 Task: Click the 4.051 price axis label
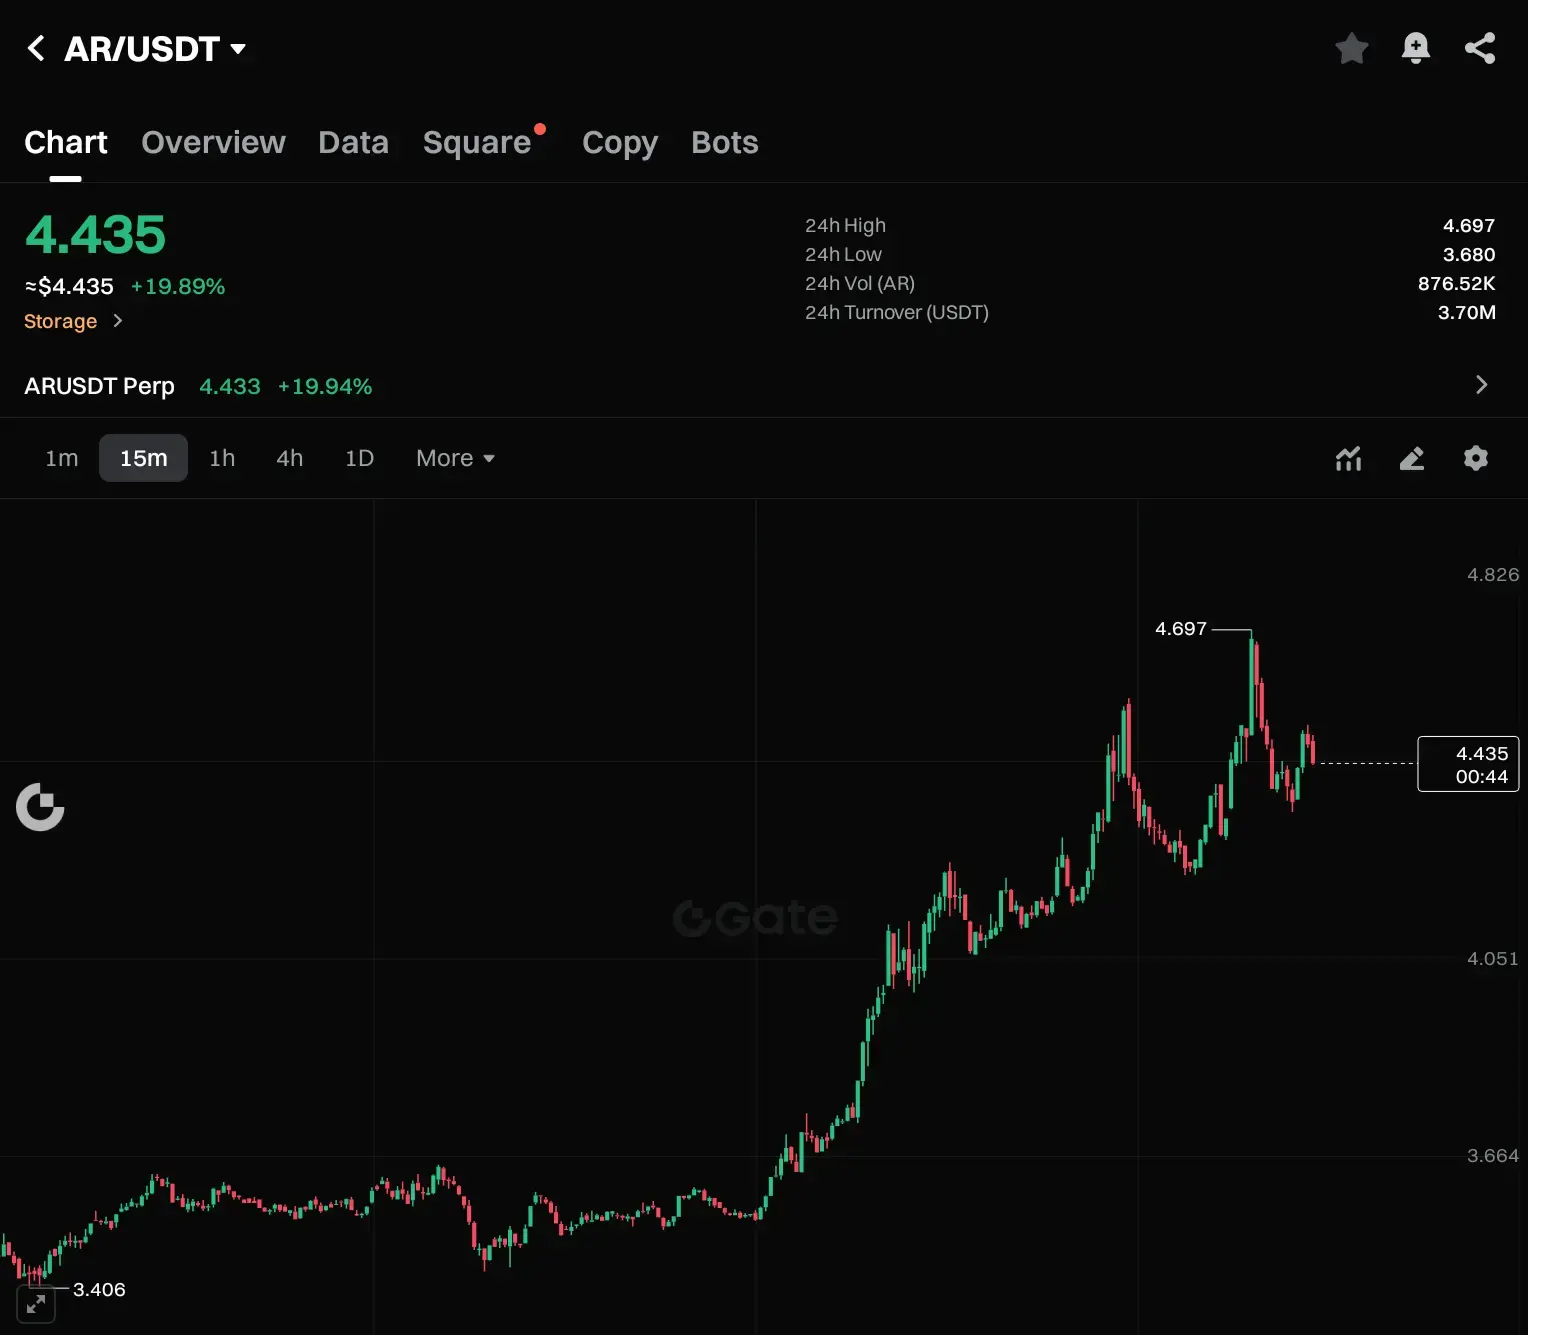pos(1493,959)
